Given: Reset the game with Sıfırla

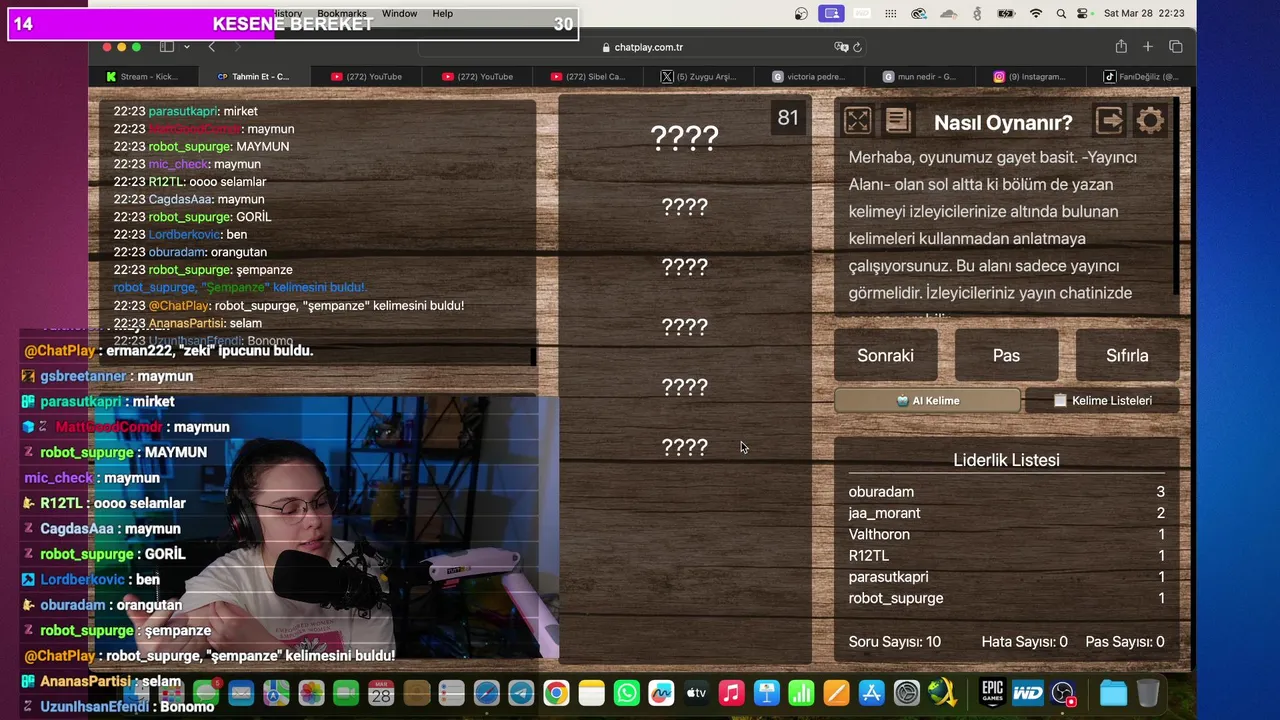Looking at the screenshot, I should 1127,355.
